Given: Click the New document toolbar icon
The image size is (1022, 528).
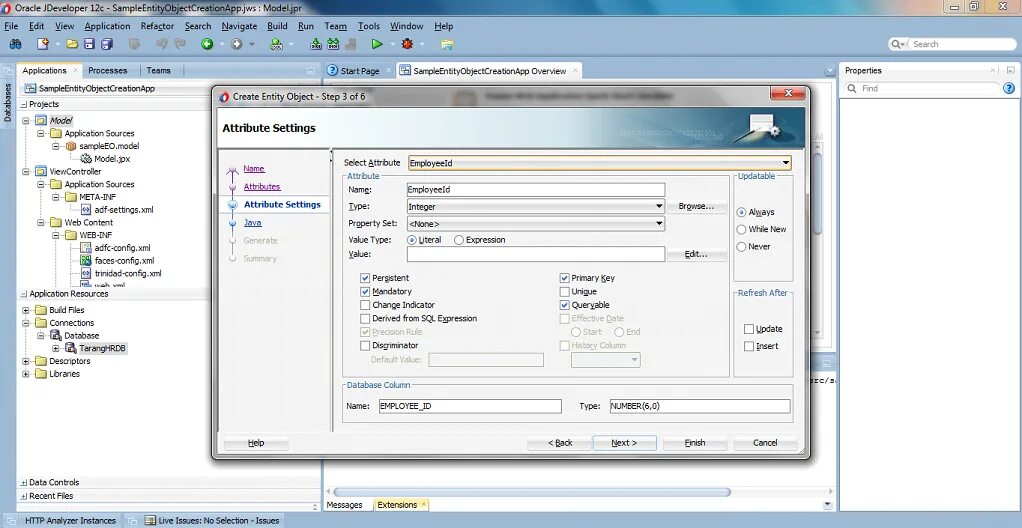Looking at the screenshot, I should [x=43, y=44].
